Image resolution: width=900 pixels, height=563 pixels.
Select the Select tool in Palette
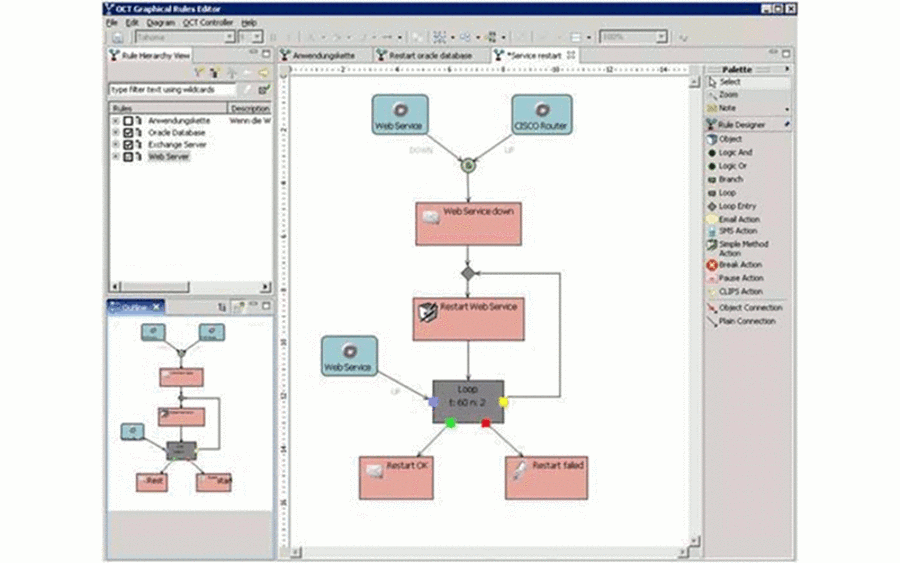(748, 82)
